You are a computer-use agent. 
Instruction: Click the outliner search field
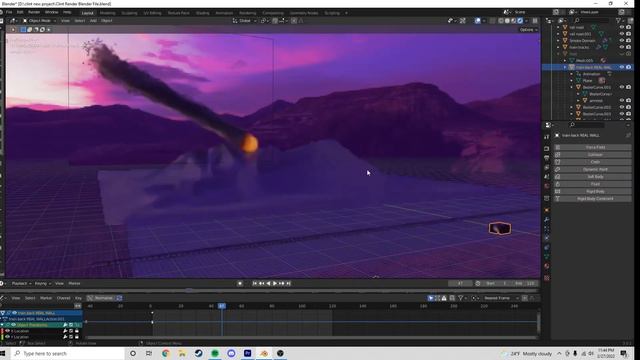[x=592, y=20]
